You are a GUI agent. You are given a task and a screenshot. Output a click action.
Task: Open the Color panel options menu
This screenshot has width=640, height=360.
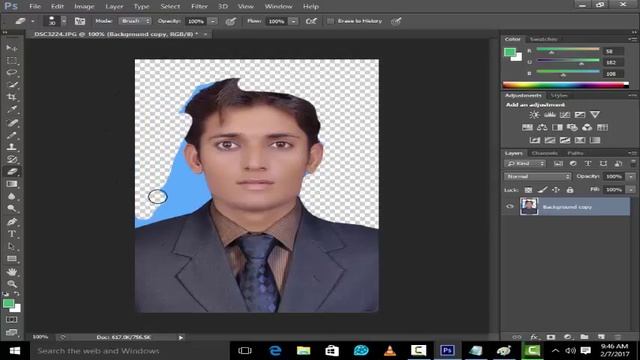(633, 39)
